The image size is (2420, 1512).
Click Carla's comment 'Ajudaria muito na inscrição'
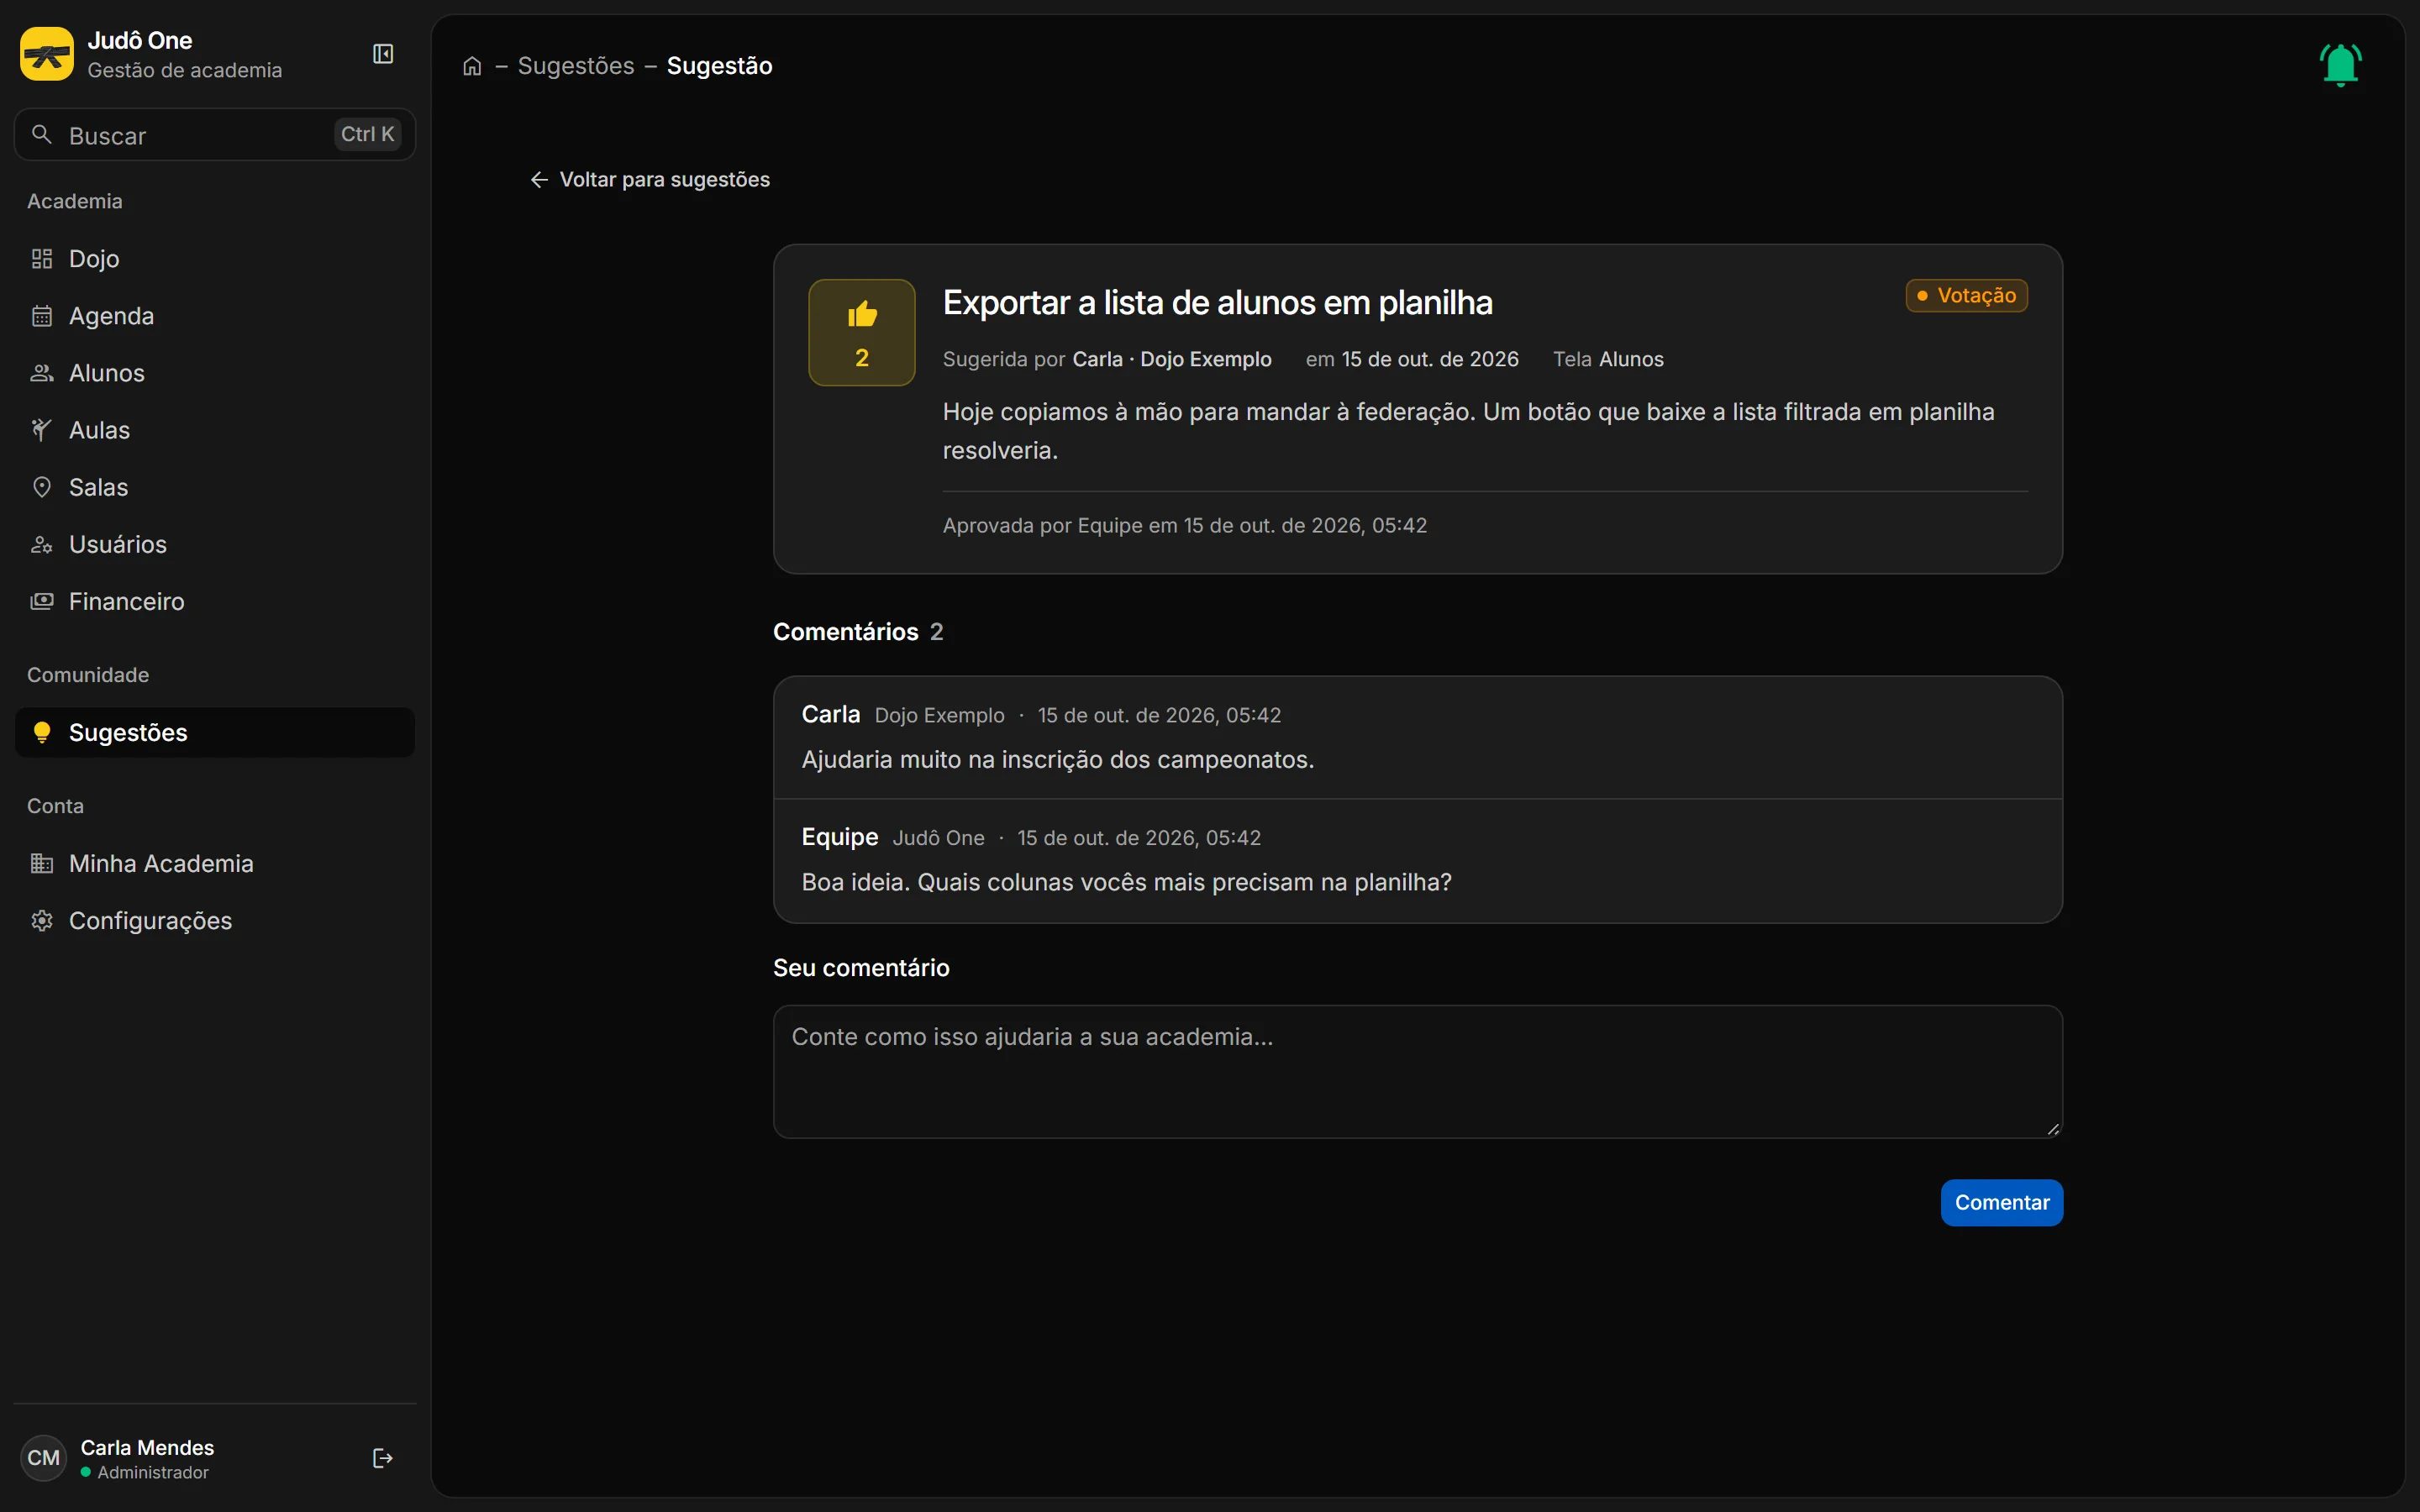tap(1058, 760)
